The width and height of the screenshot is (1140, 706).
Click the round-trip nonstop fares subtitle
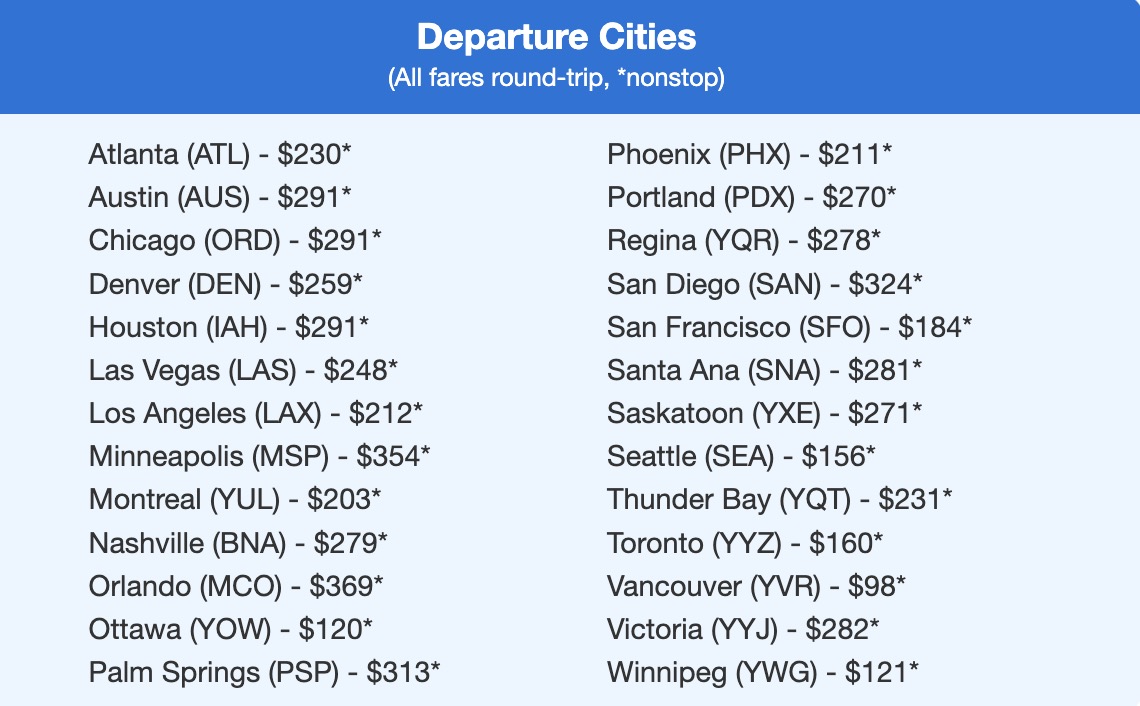[556, 79]
